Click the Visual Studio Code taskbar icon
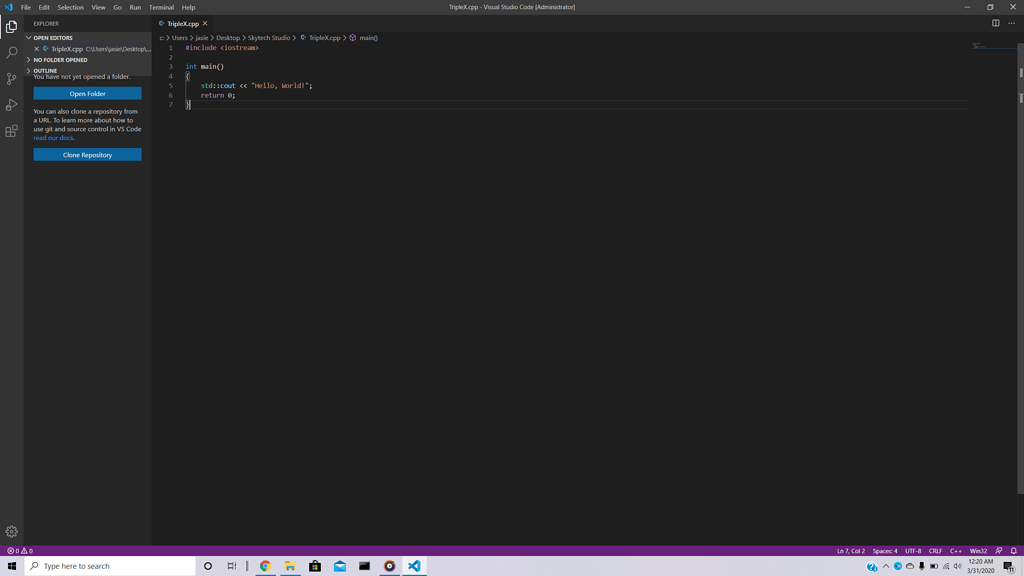This screenshot has height=576, width=1024. coord(414,566)
